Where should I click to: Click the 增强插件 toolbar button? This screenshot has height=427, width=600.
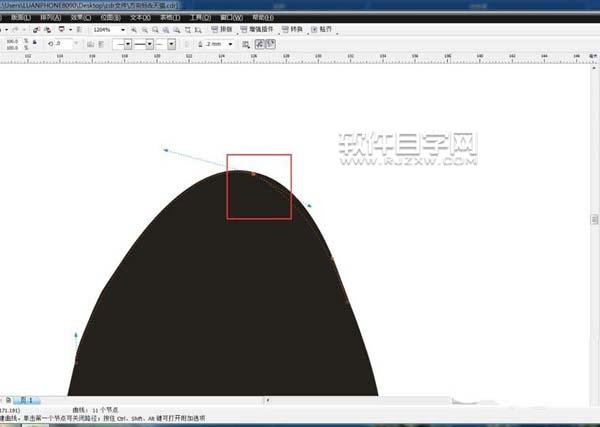[x=258, y=29]
